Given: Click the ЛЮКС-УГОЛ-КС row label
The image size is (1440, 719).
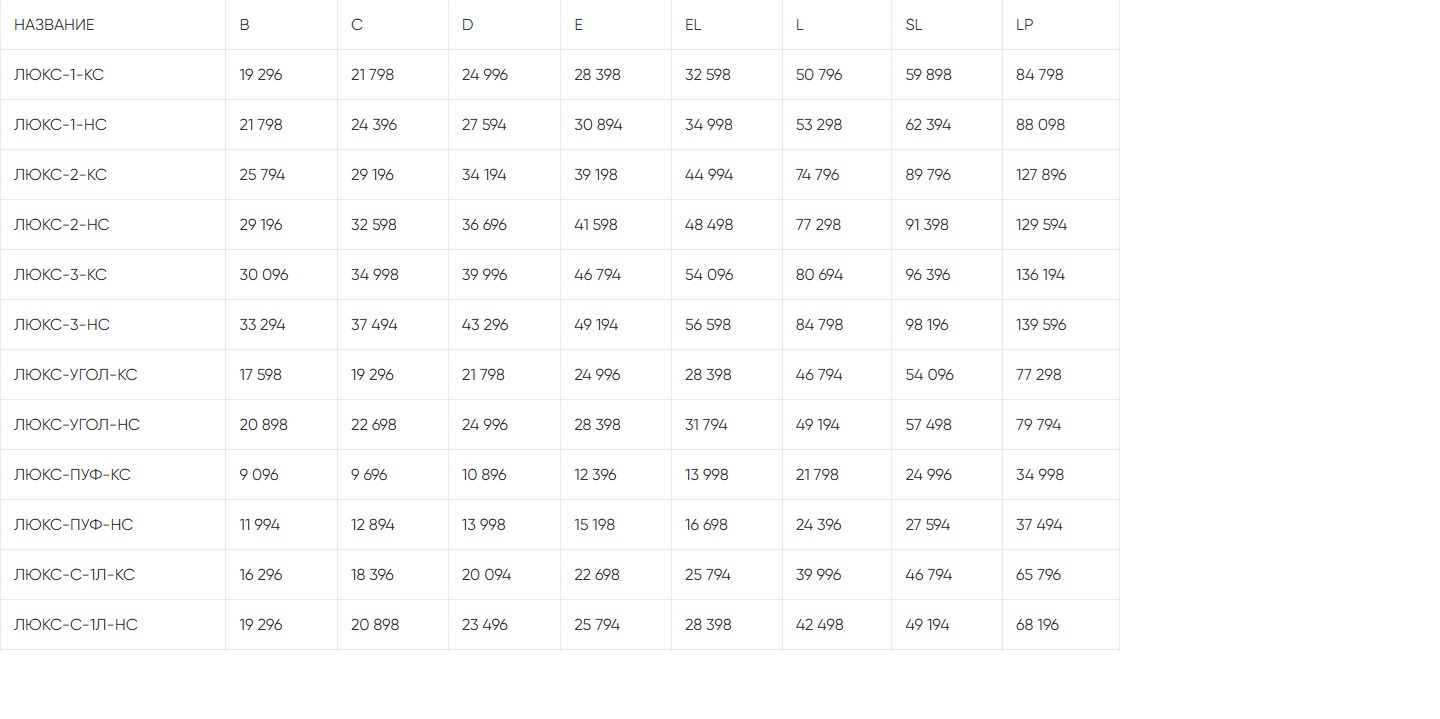Looking at the screenshot, I should click(76, 375).
